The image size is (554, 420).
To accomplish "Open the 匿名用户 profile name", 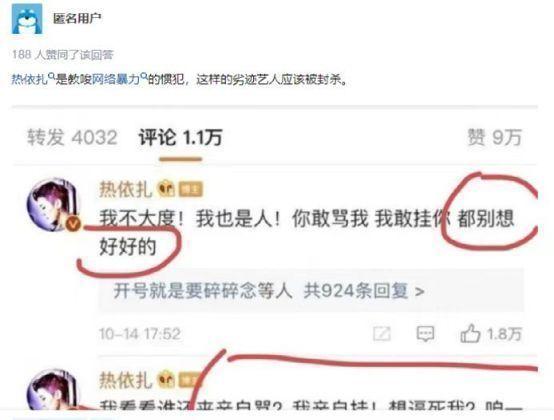I will 77,18.
